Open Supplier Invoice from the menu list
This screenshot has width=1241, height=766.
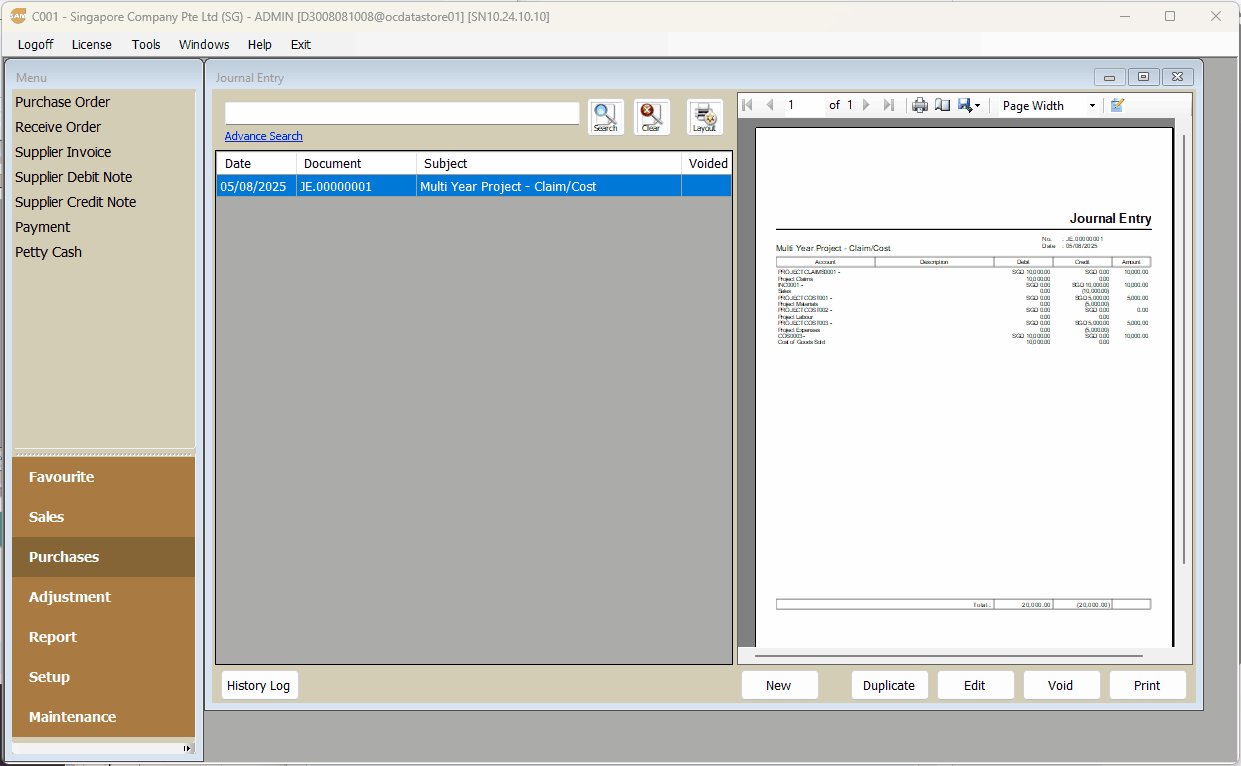click(63, 152)
